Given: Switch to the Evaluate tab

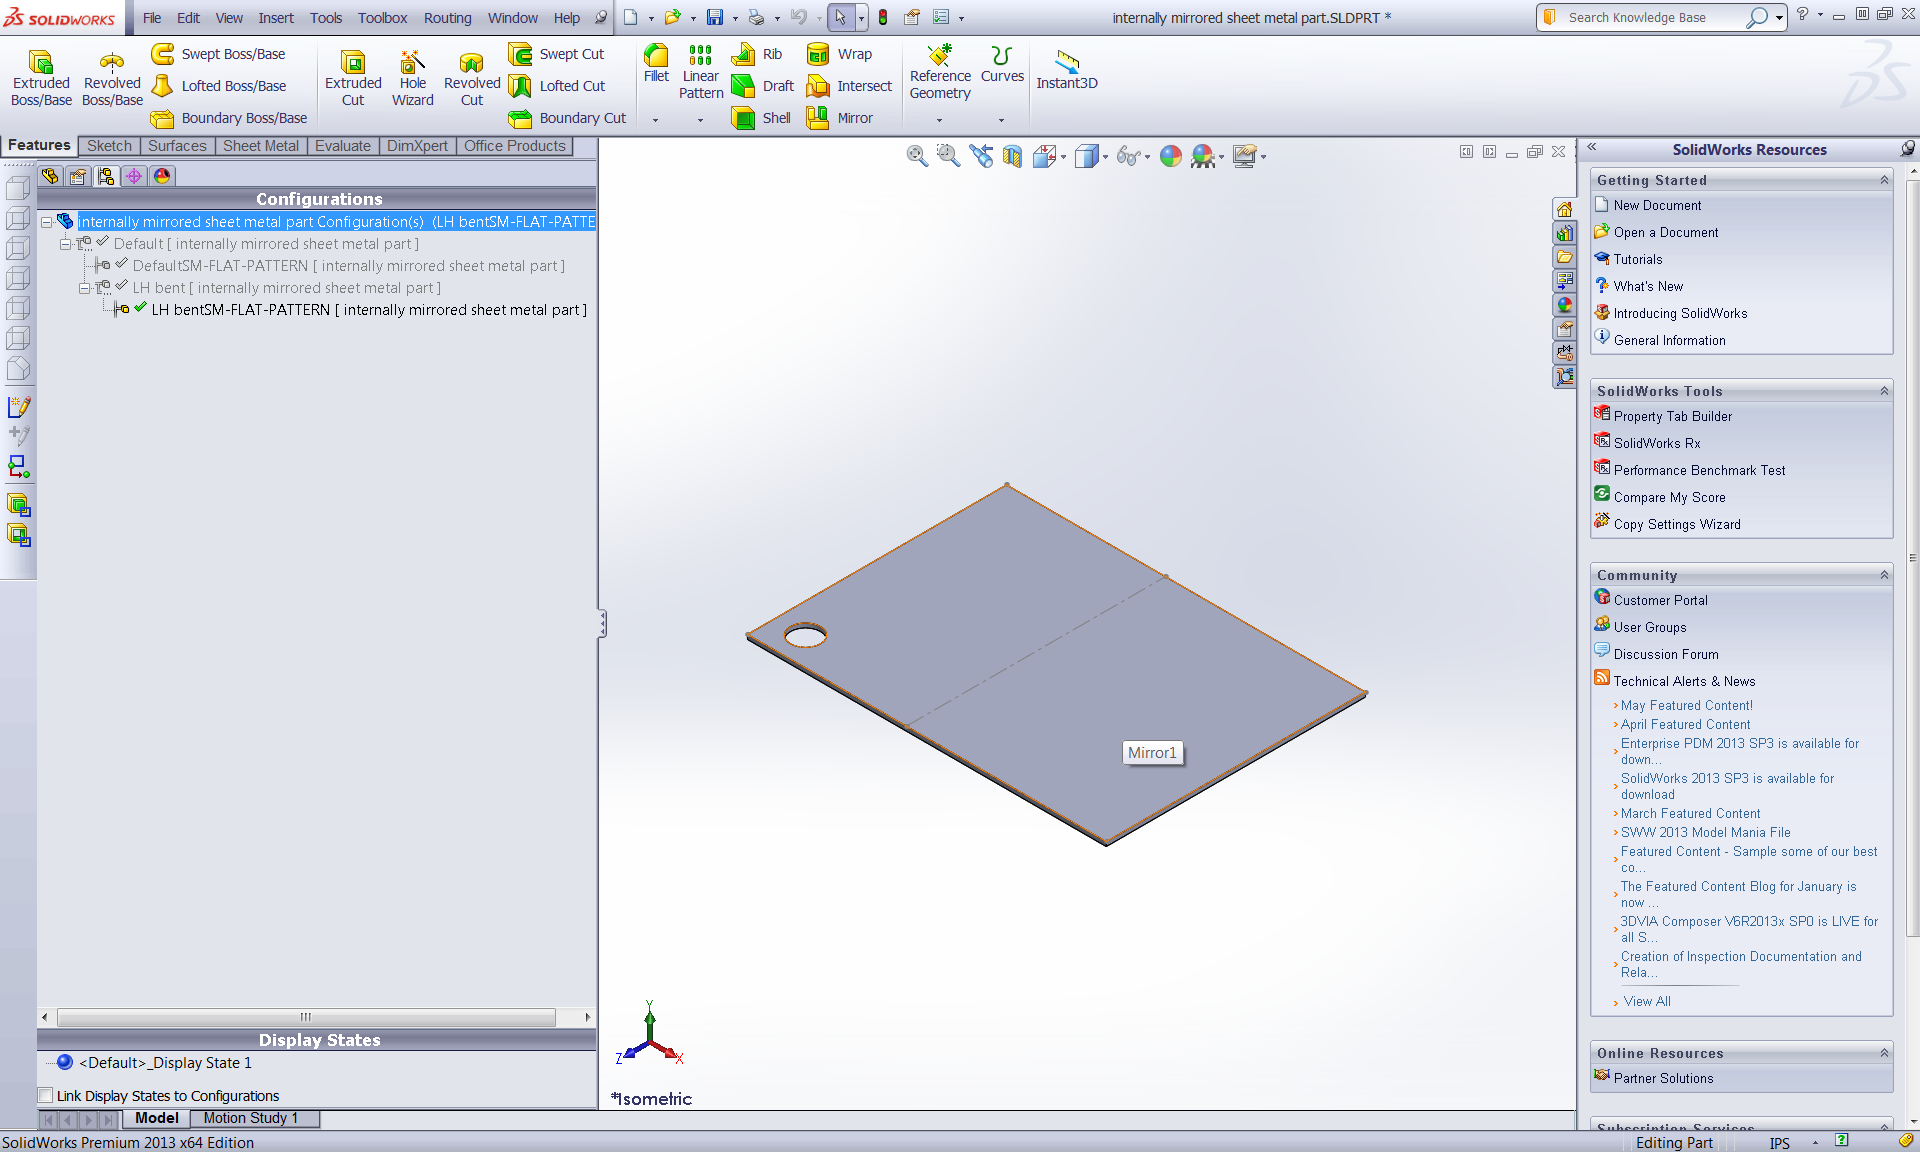Looking at the screenshot, I should click(342, 146).
